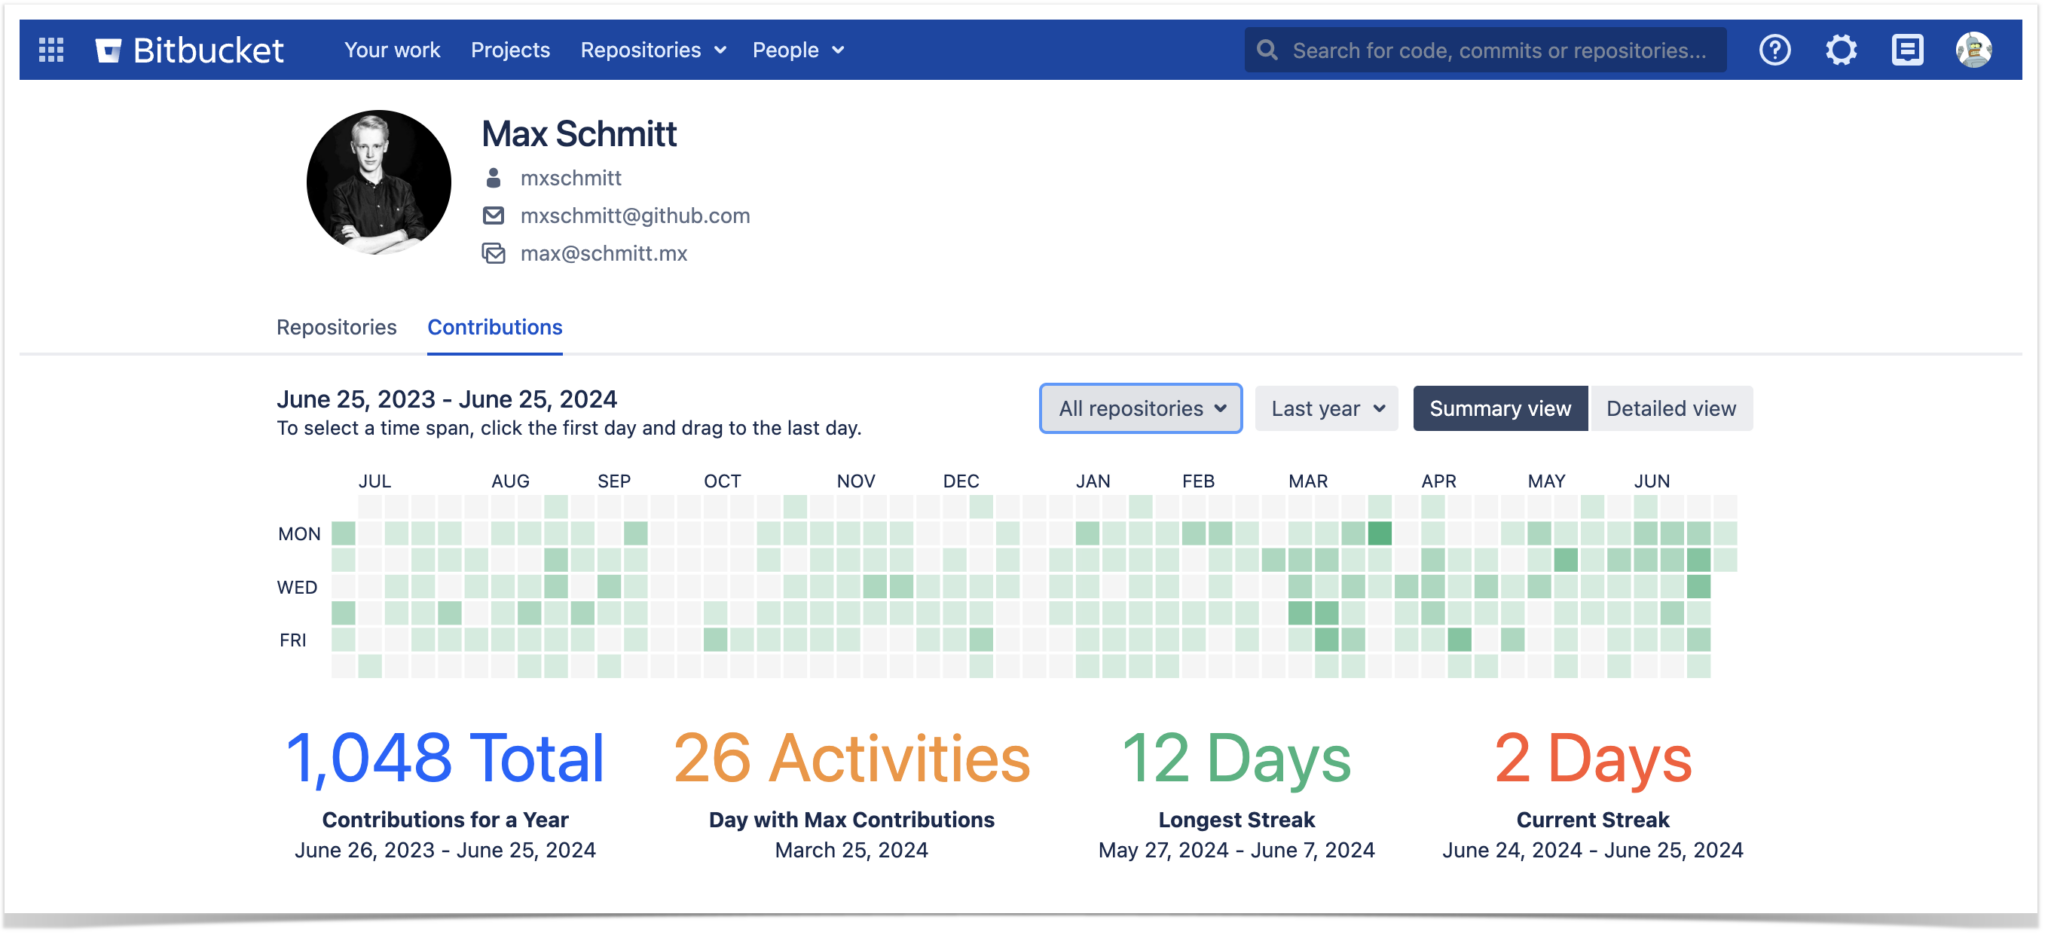Click the search magnifier icon

pos(1267,49)
